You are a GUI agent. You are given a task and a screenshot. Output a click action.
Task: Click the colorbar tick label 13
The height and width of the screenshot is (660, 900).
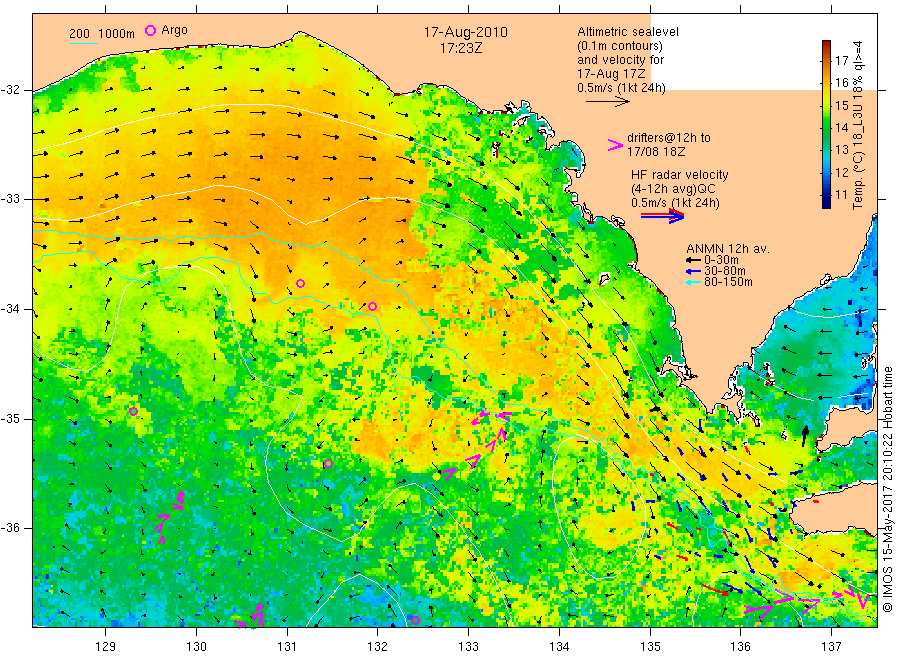click(x=841, y=150)
